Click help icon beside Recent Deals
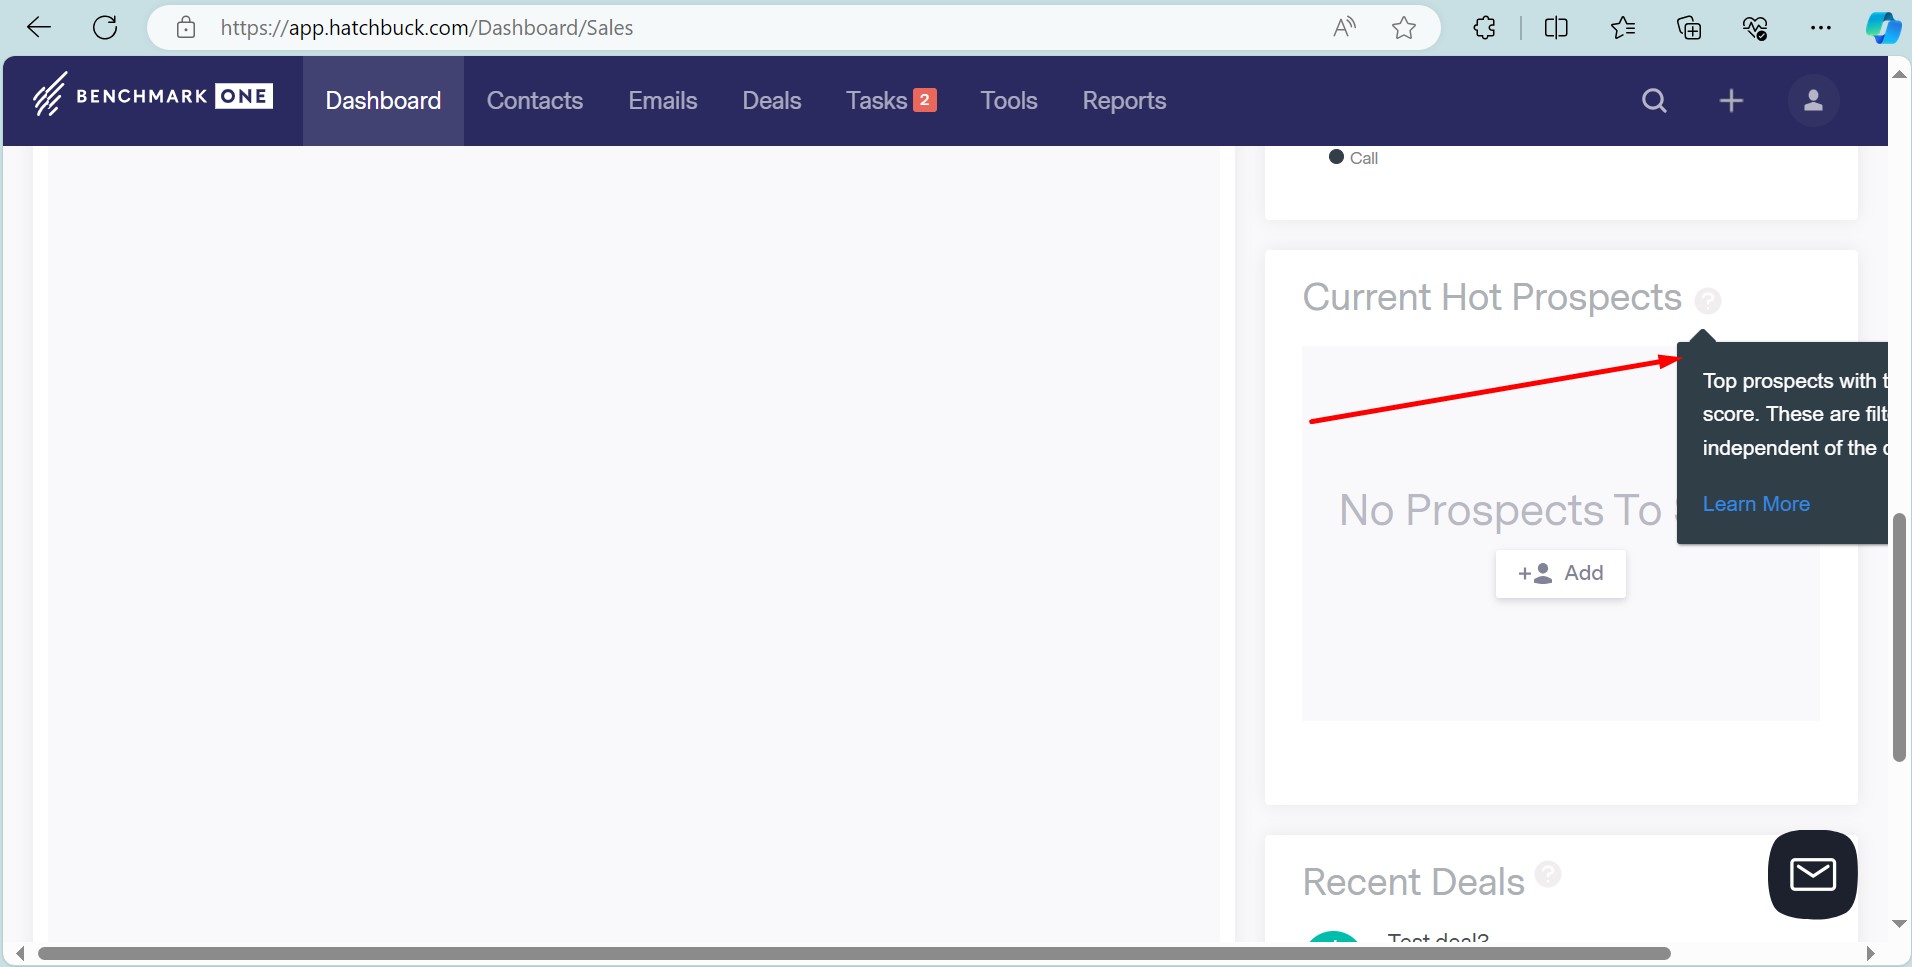This screenshot has width=1912, height=967. 1548,874
